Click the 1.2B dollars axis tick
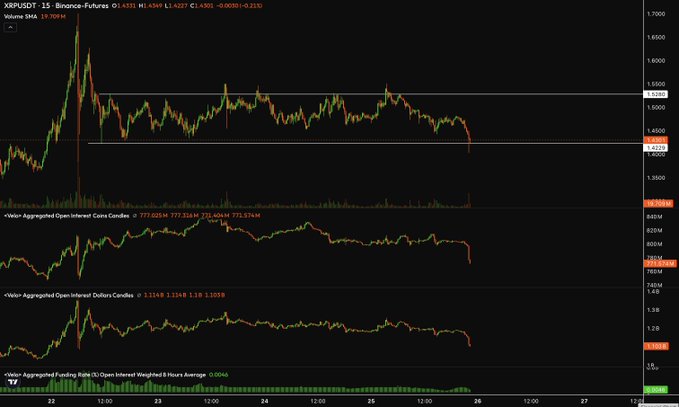Viewport: 679px width, 407px height. pyautogui.click(x=653, y=329)
